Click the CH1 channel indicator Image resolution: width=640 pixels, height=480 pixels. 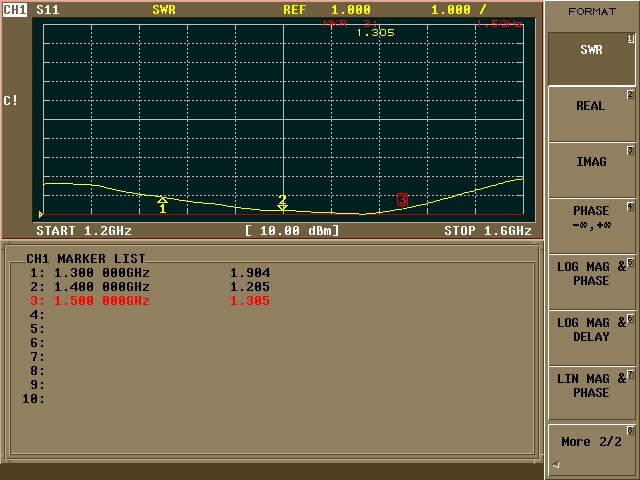tap(15, 9)
